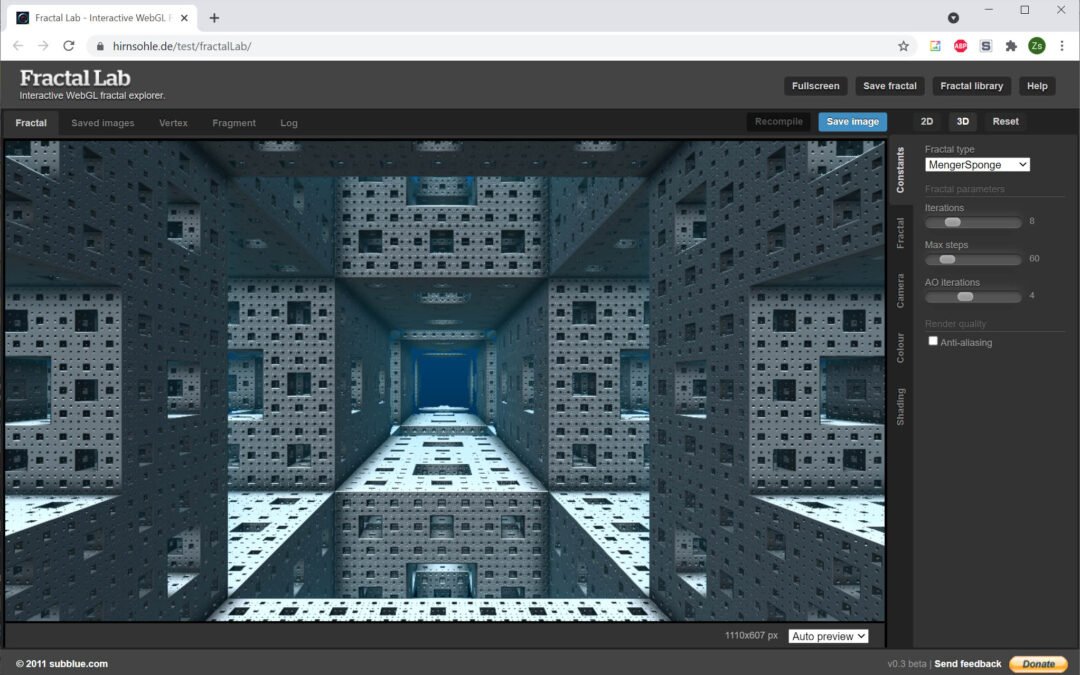The width and height of the screenshot is (1080, 675).
Task: Adjust the Iterations slider
Action: 953,222
